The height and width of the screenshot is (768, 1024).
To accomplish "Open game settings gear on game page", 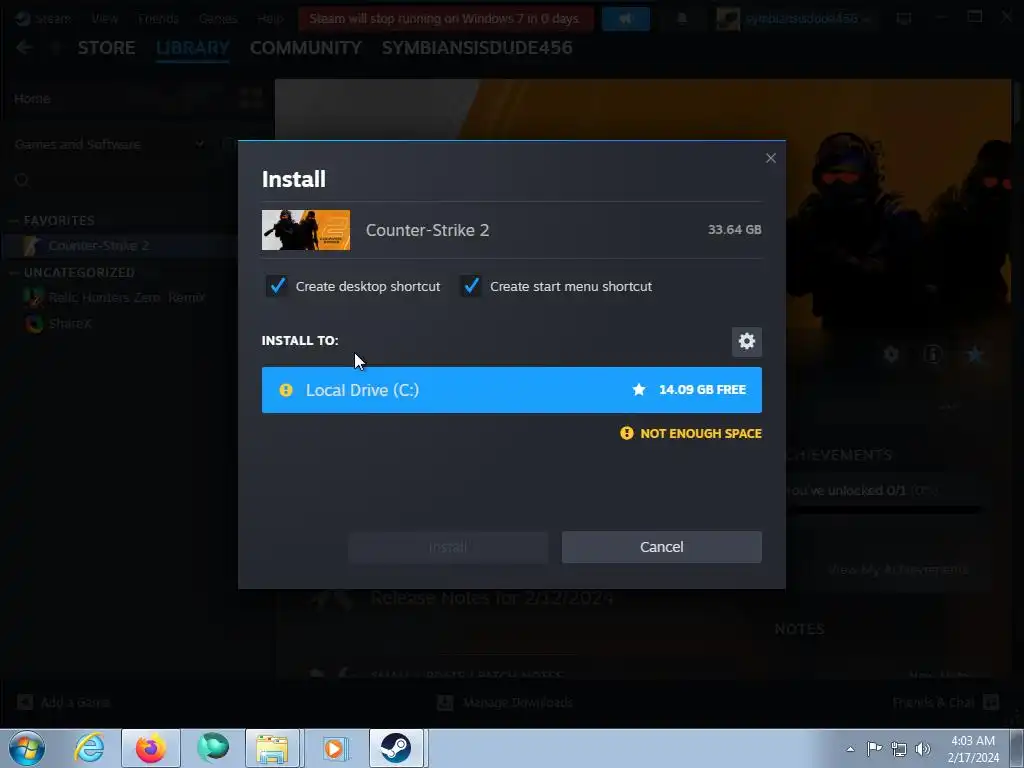I will (891, 355).
